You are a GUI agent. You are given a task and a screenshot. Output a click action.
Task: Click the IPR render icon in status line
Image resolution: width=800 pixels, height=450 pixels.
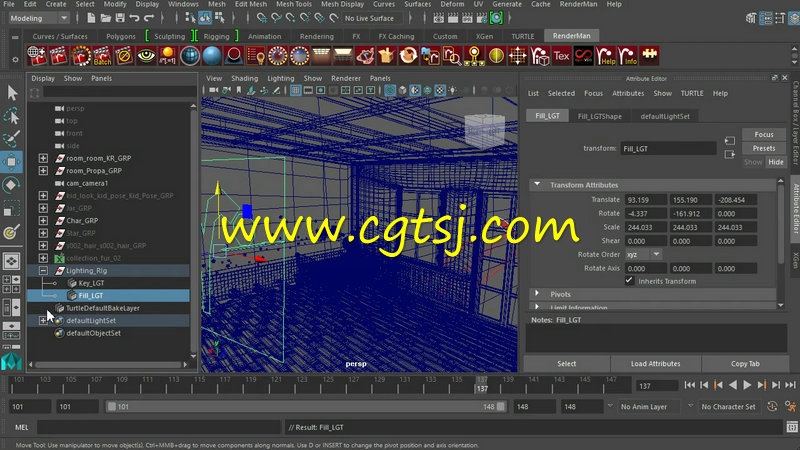pyautogui.click(x=467, y=18)
